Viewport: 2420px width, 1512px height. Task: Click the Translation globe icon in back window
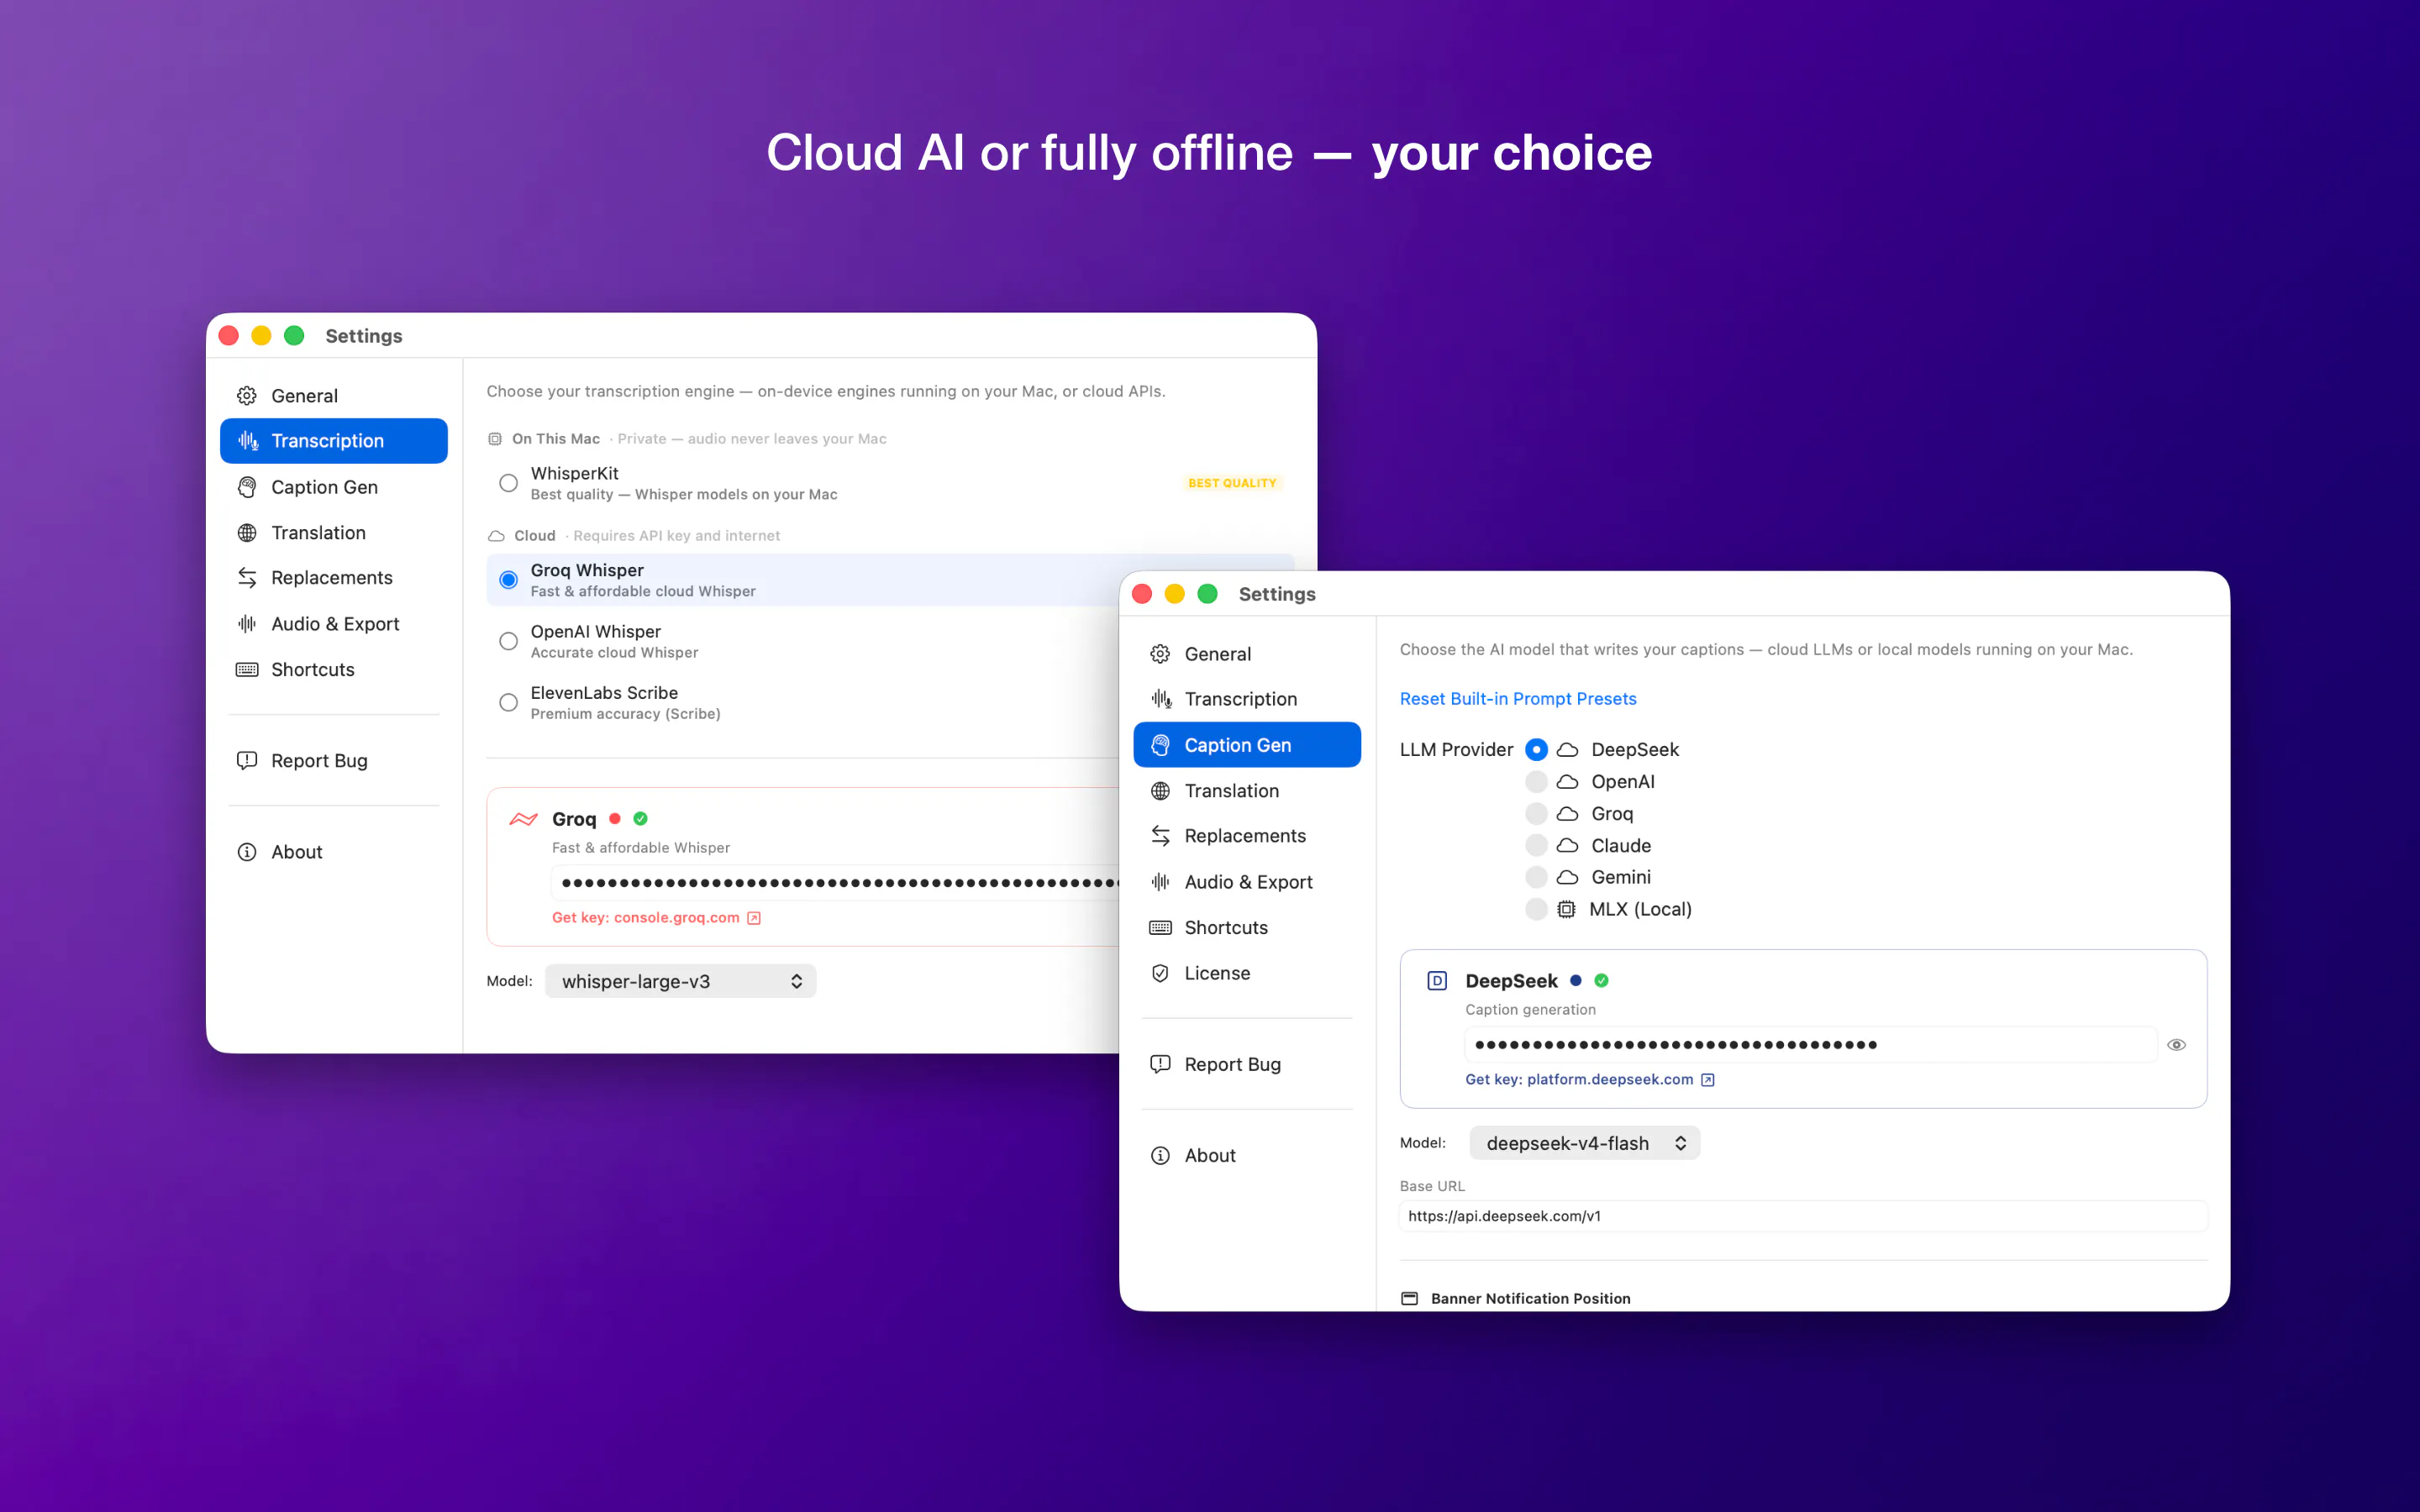pyautogui.click(x=247, y=532)
